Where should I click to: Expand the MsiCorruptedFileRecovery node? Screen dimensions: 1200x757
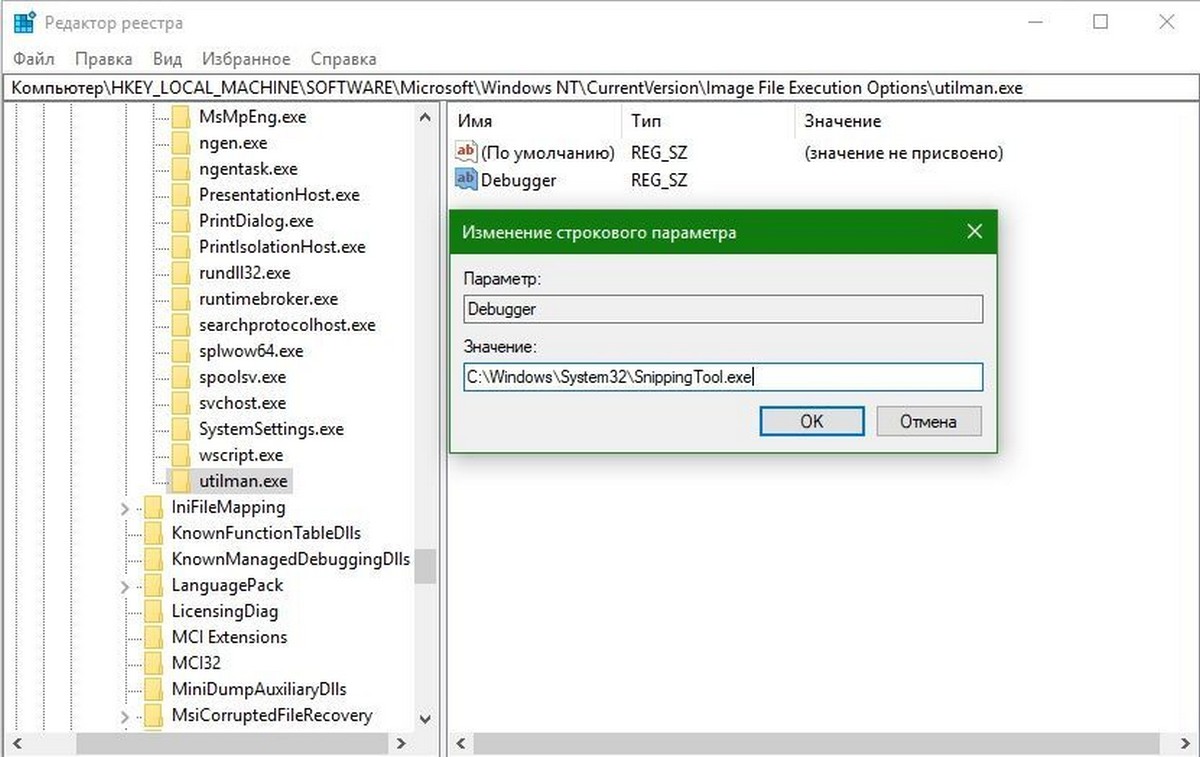pos(125,716)
